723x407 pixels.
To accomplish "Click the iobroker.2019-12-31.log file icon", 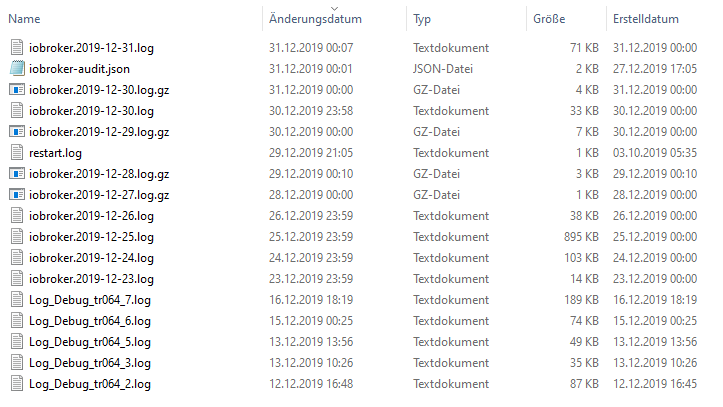I will click(17, 47).
